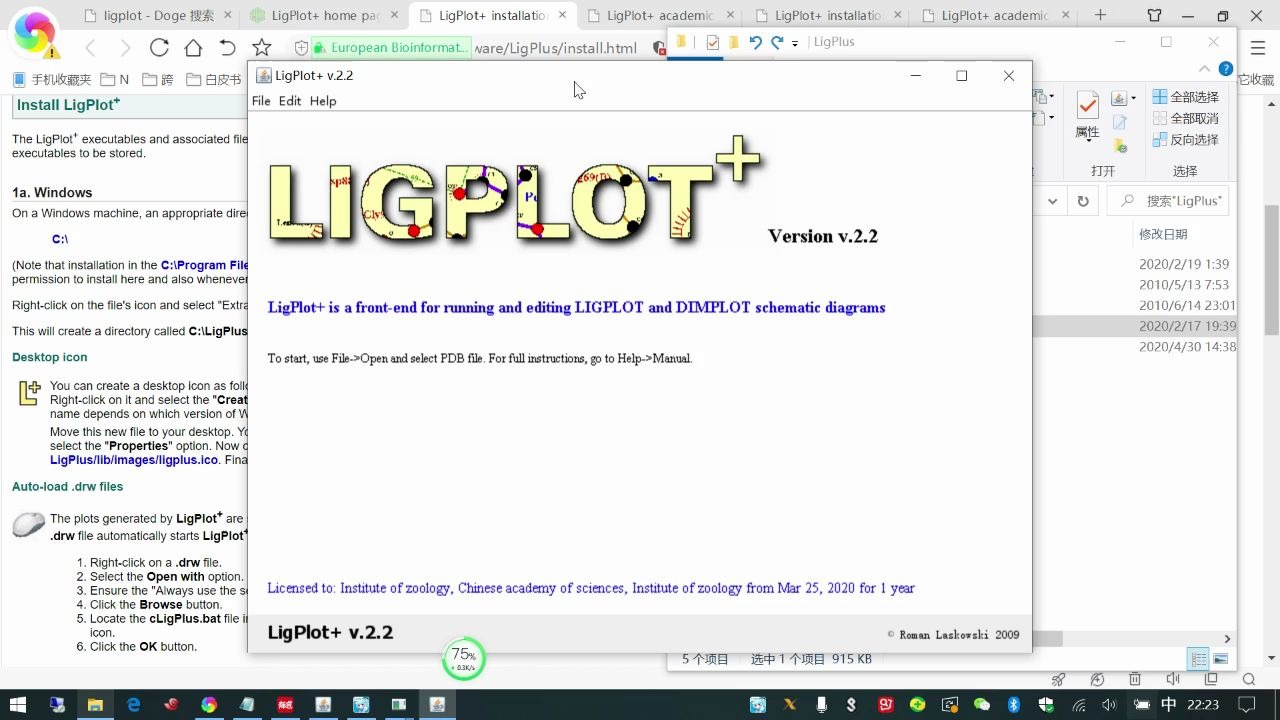
Task: Click the 75% speed indicator circle
Action: tap(463, 659)
